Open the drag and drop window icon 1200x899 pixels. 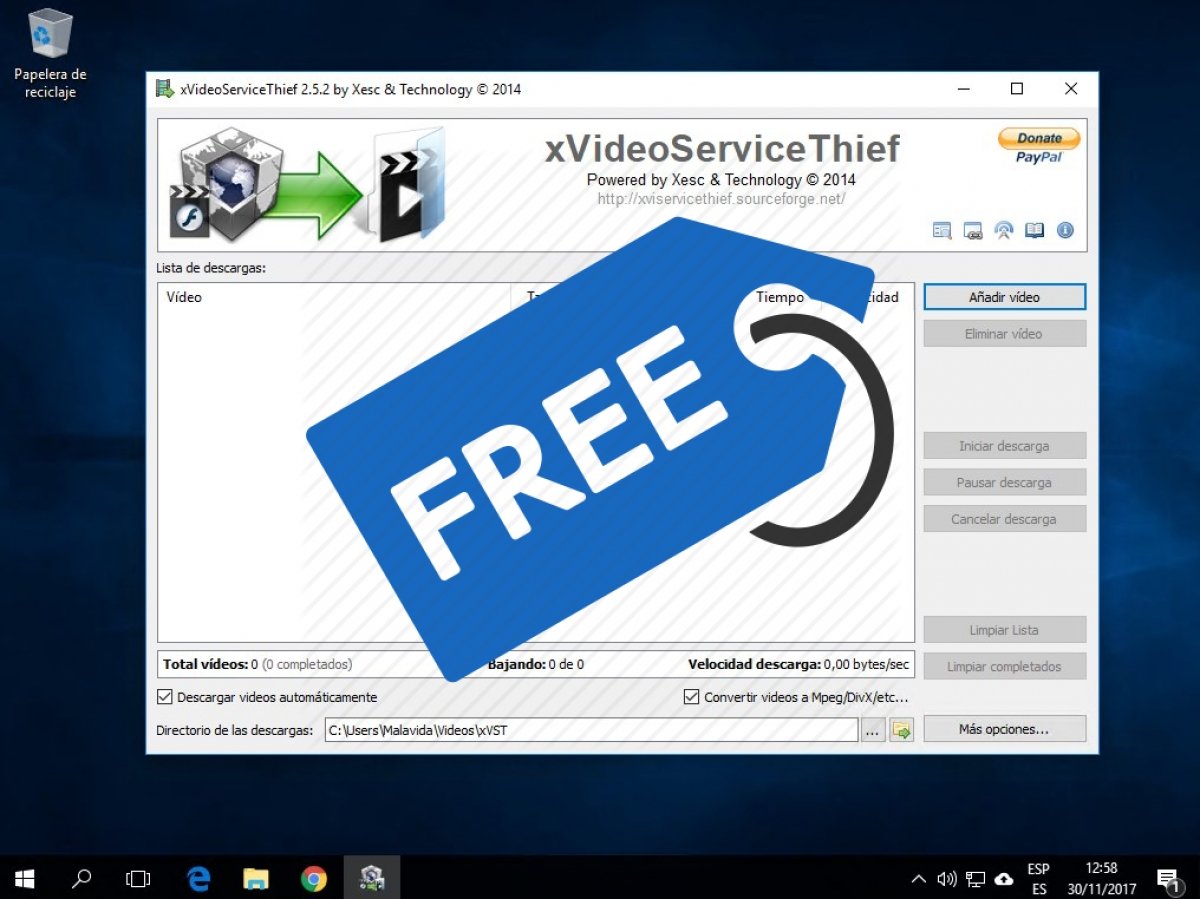pos(973,230)
